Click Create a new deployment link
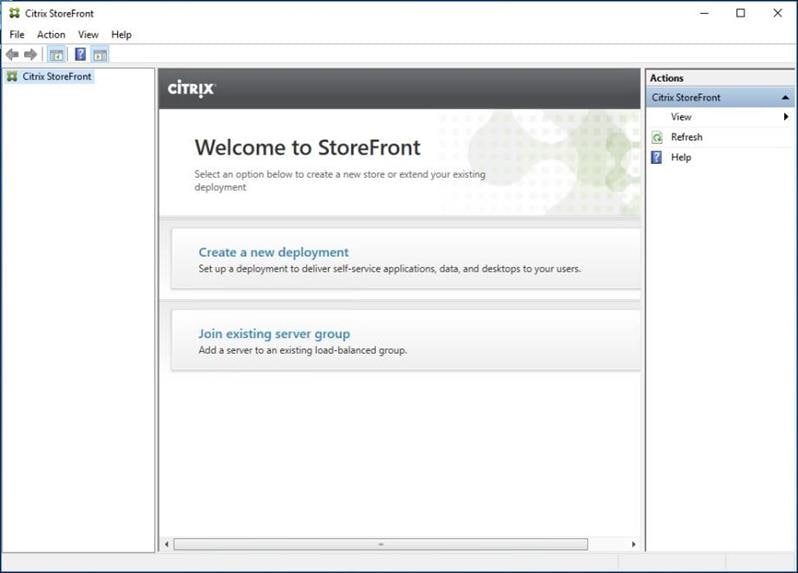 pyautogui.click(x=273, y=252)
